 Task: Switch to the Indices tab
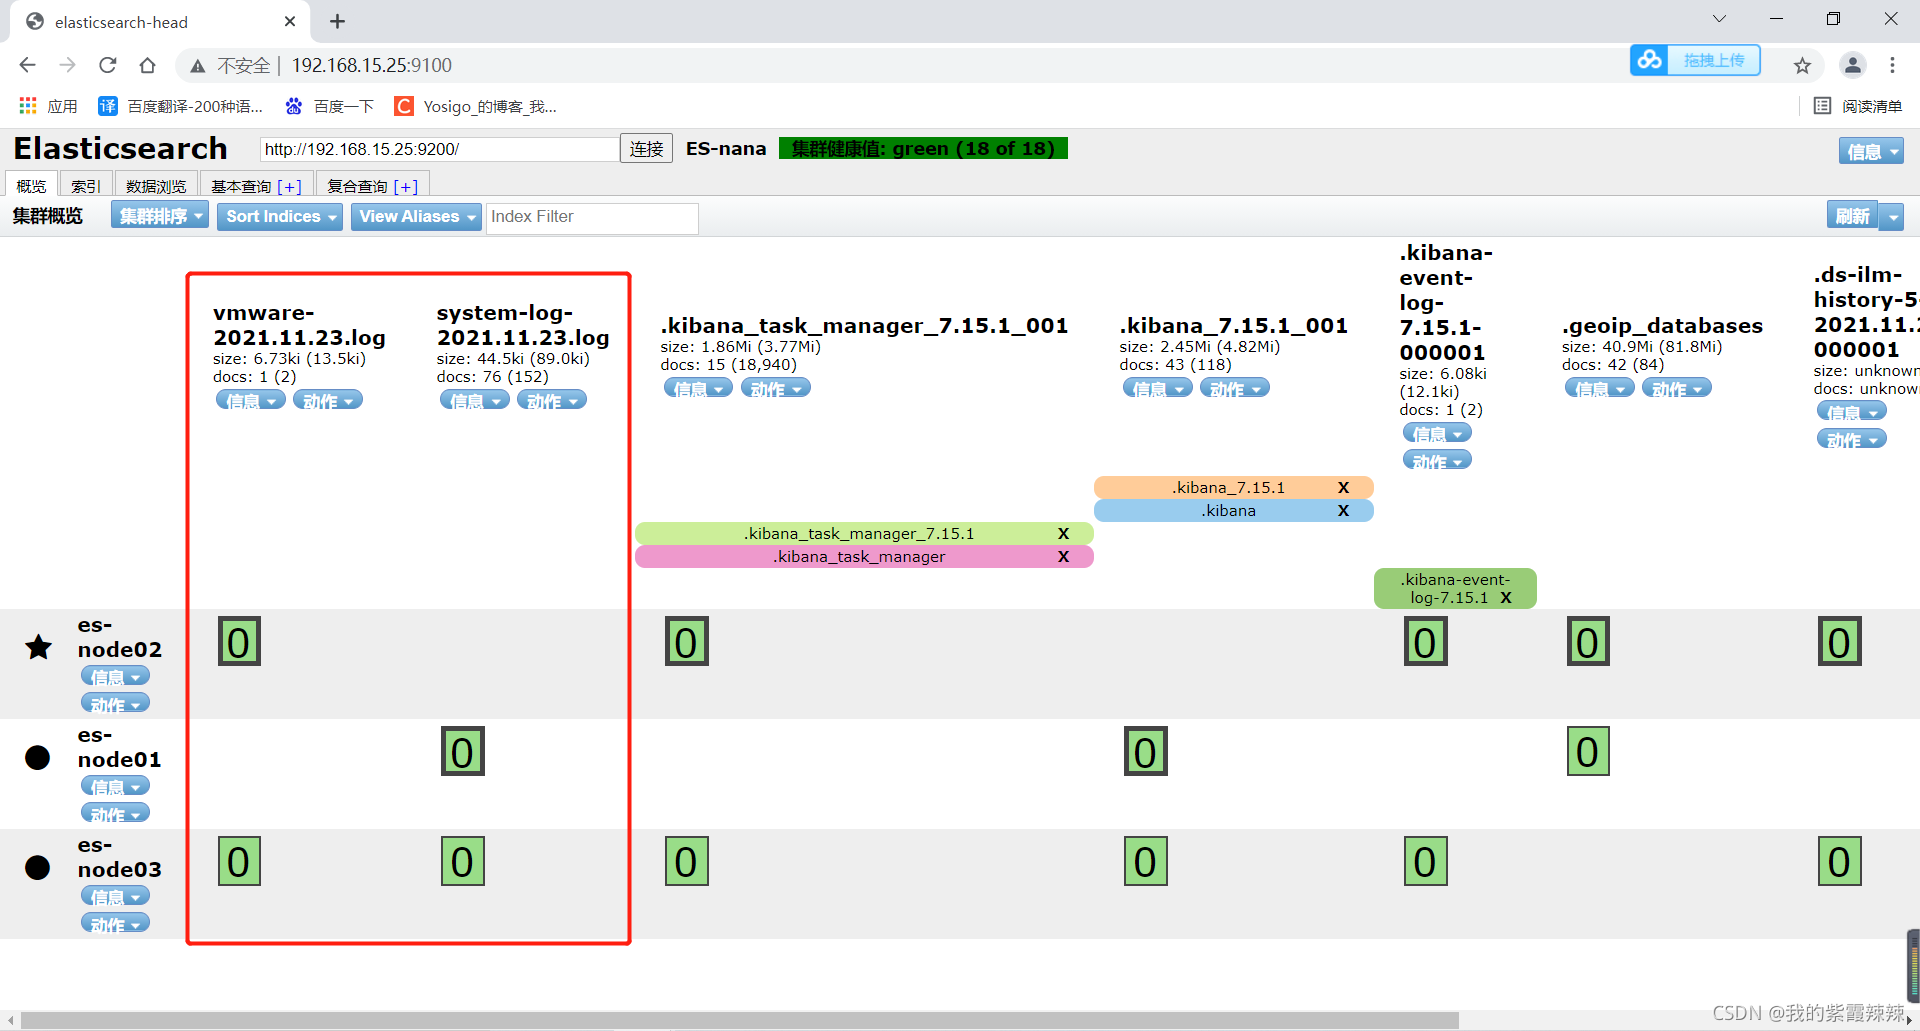pyautogui.click(x=86, y=186)
